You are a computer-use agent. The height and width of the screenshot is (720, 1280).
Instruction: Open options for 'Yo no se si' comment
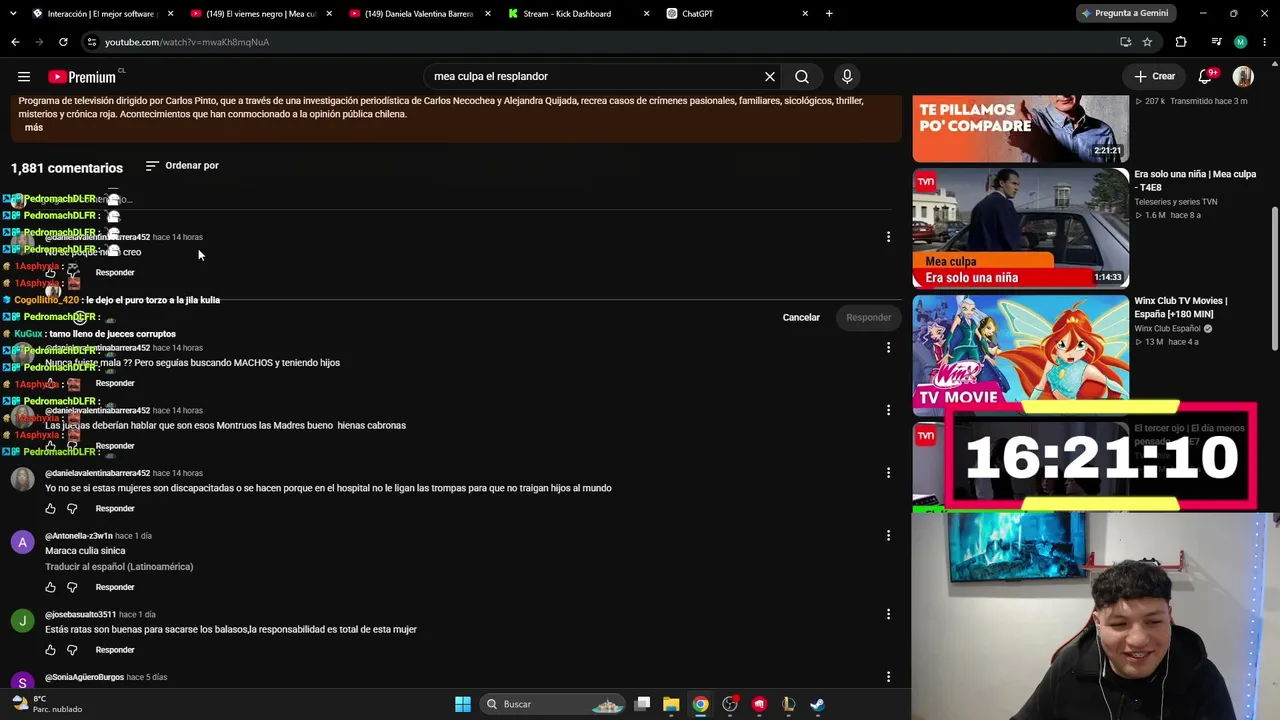888,473
